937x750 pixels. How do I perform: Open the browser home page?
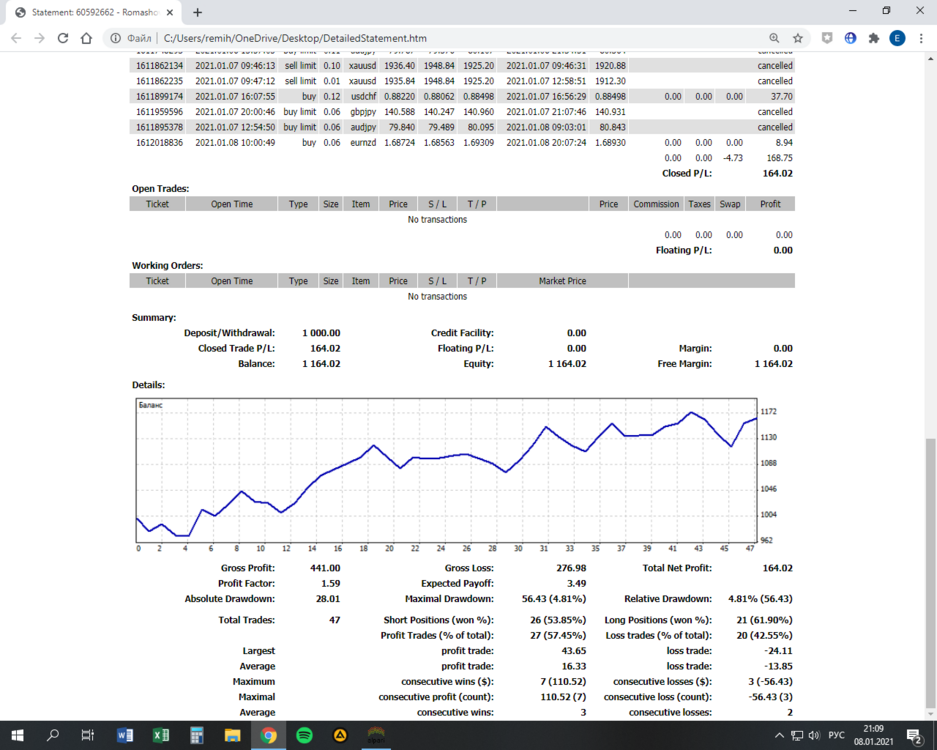click(87, 38)
